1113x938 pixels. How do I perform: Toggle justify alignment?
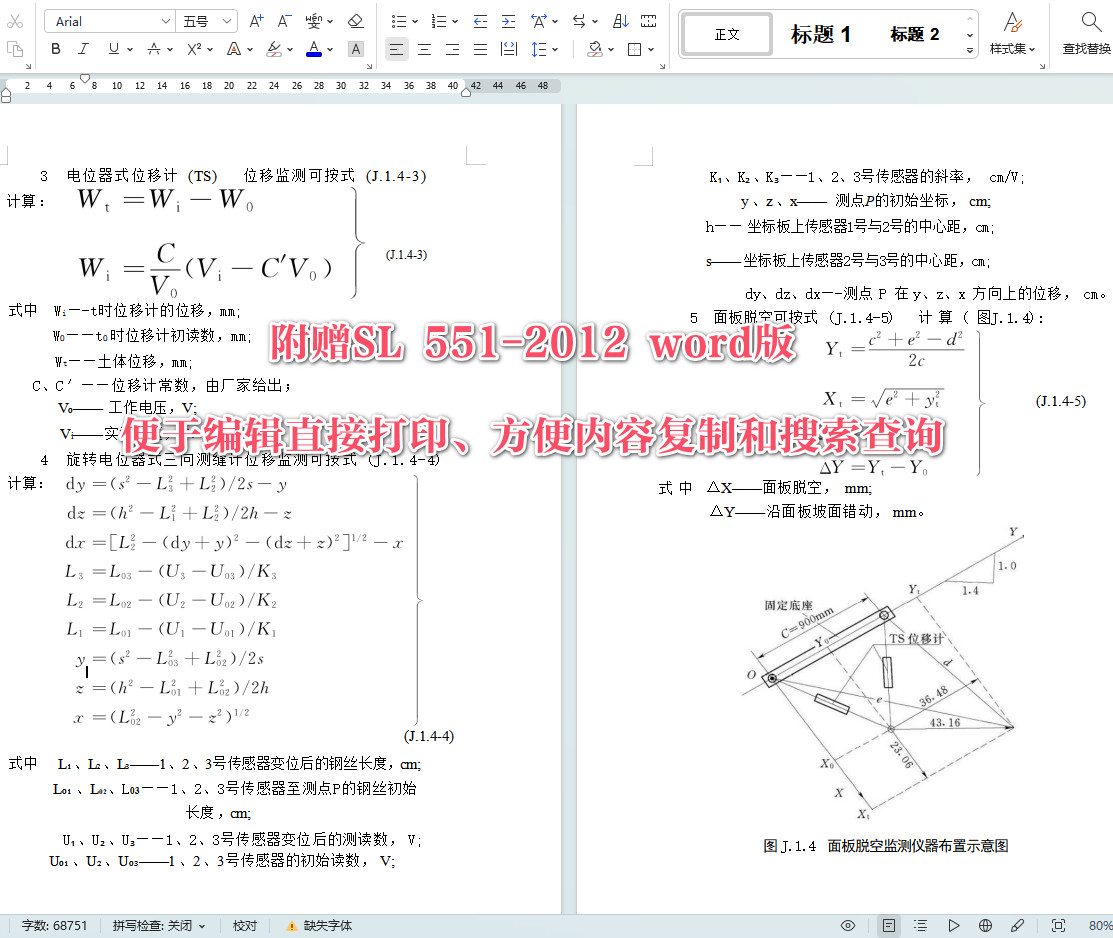[480, 49]
